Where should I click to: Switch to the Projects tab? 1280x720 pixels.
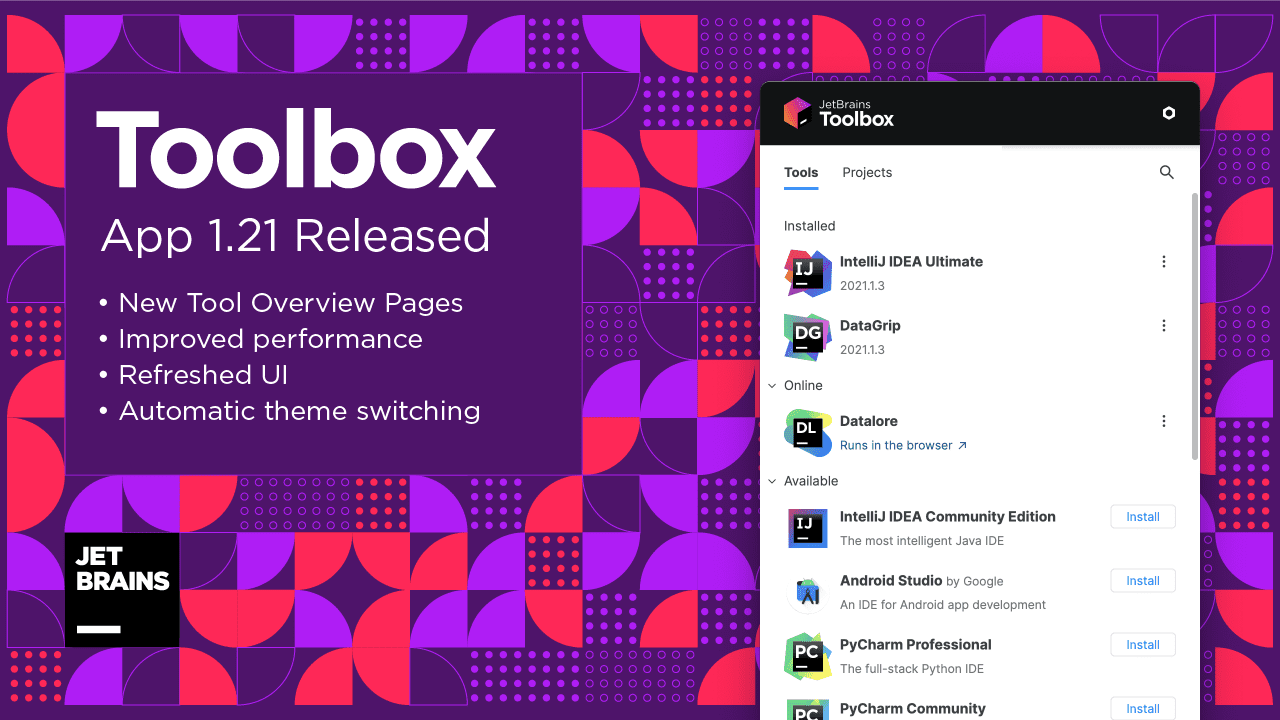867,173
